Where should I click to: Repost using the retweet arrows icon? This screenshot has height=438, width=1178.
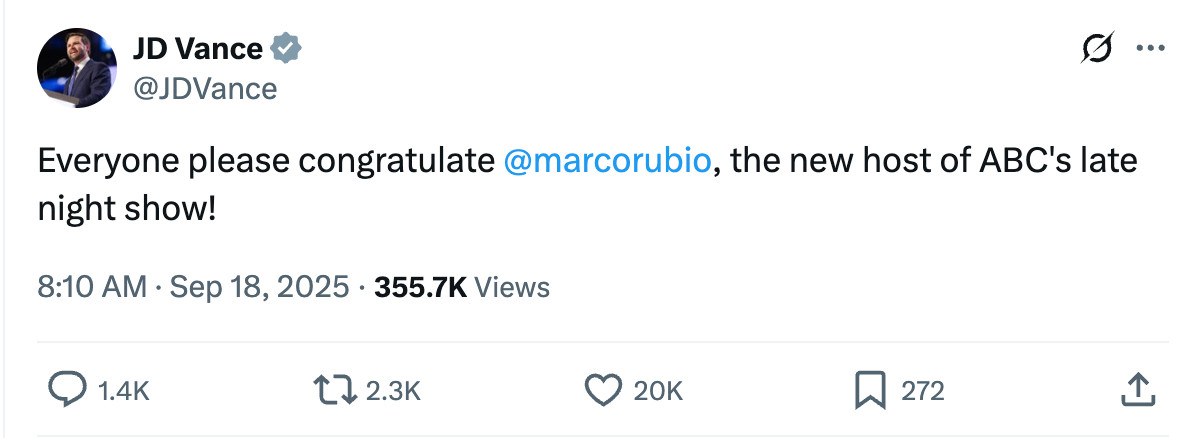[335, 390]
